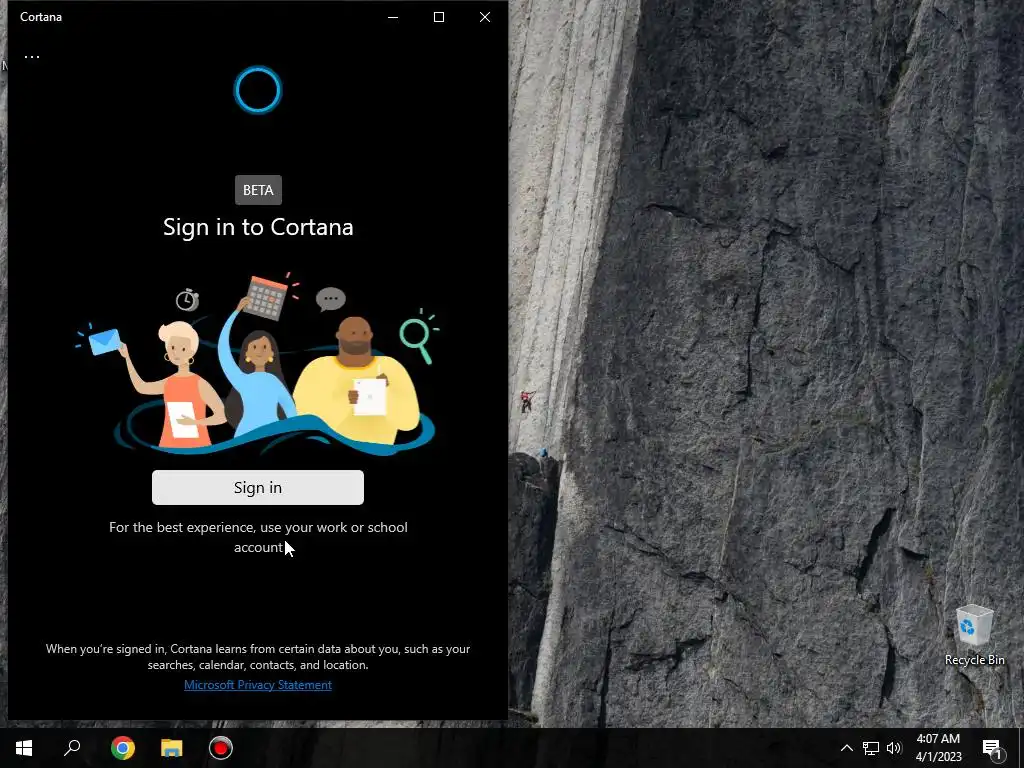Close the Cortana window
Viewport: 1024px width, 768px height.
tap(485, 17)
